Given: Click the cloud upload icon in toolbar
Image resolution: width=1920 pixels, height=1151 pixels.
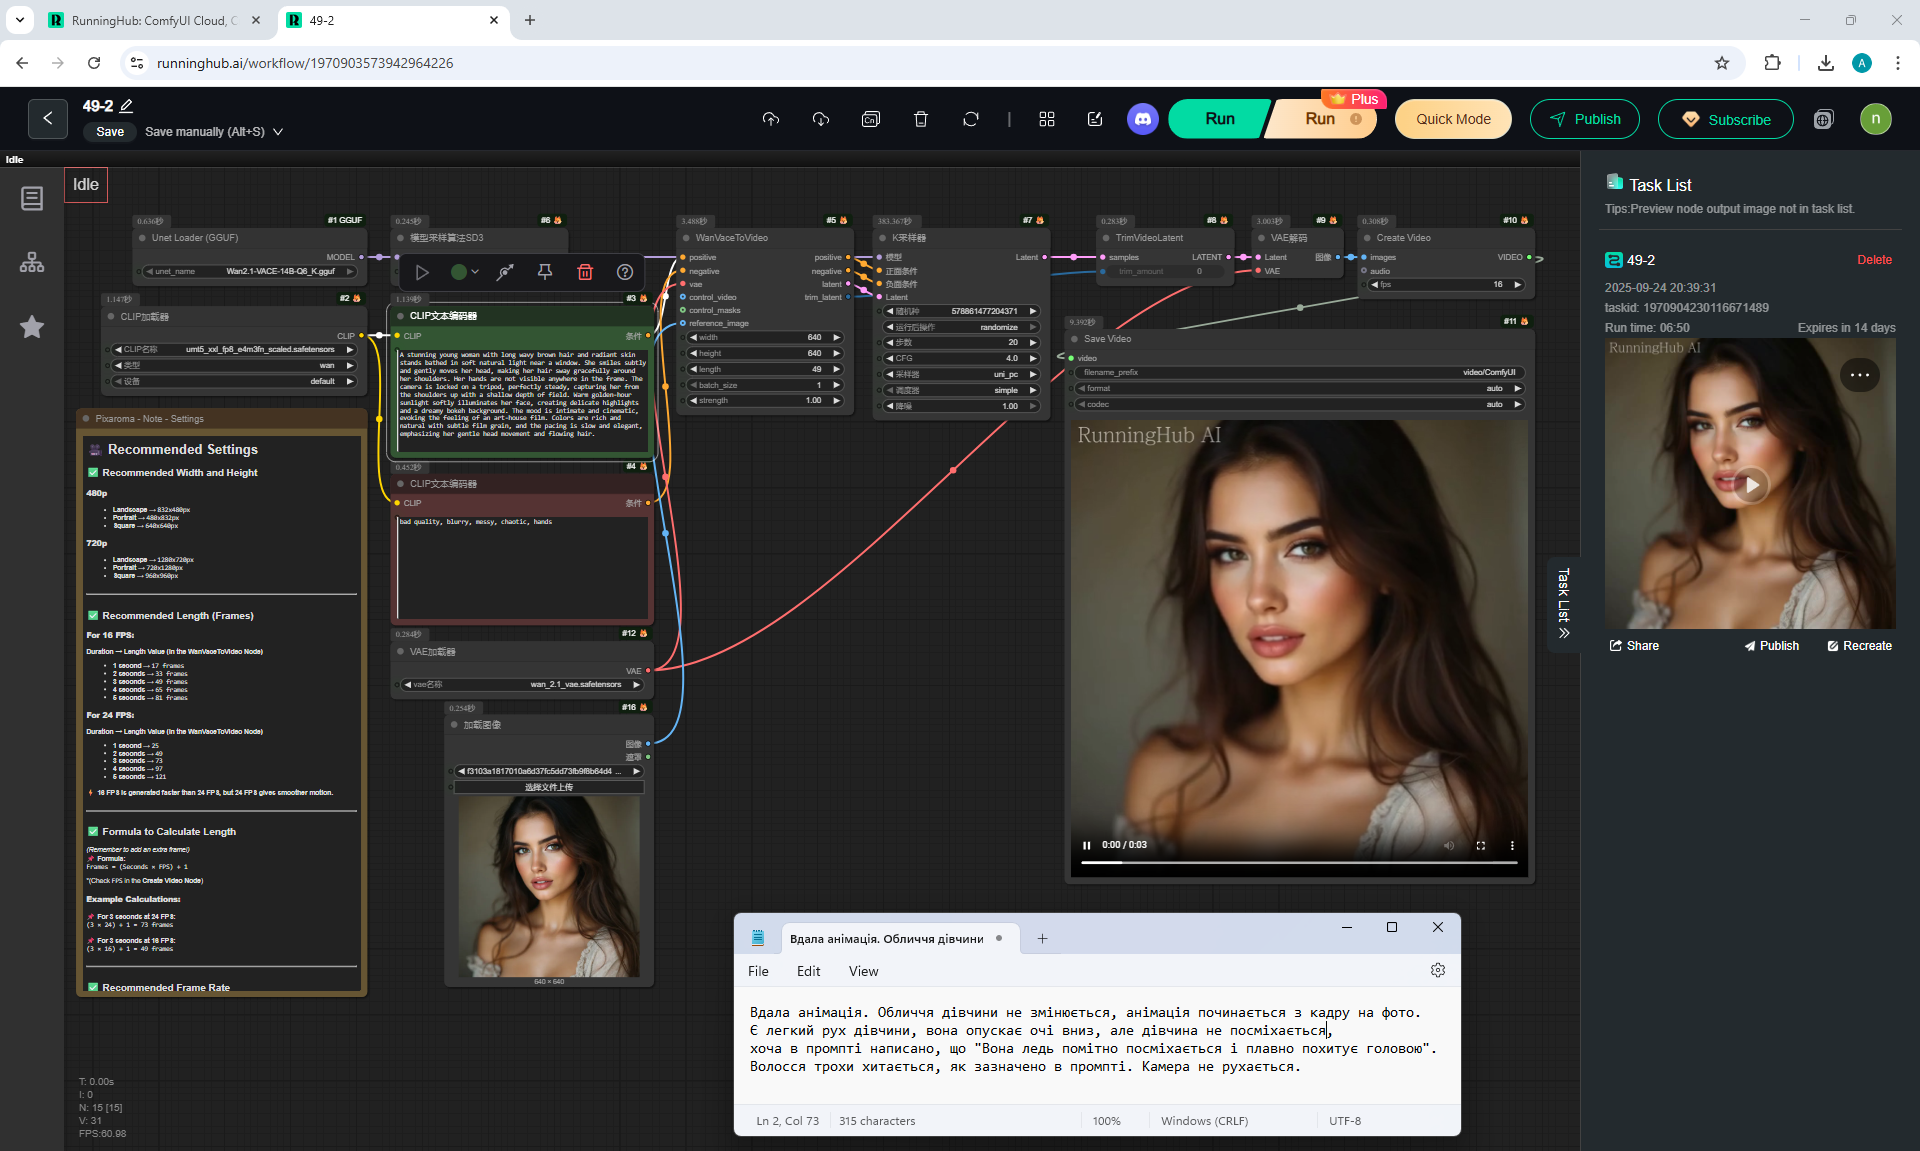Looking at the screenshot, I should (x=770, y=119).
